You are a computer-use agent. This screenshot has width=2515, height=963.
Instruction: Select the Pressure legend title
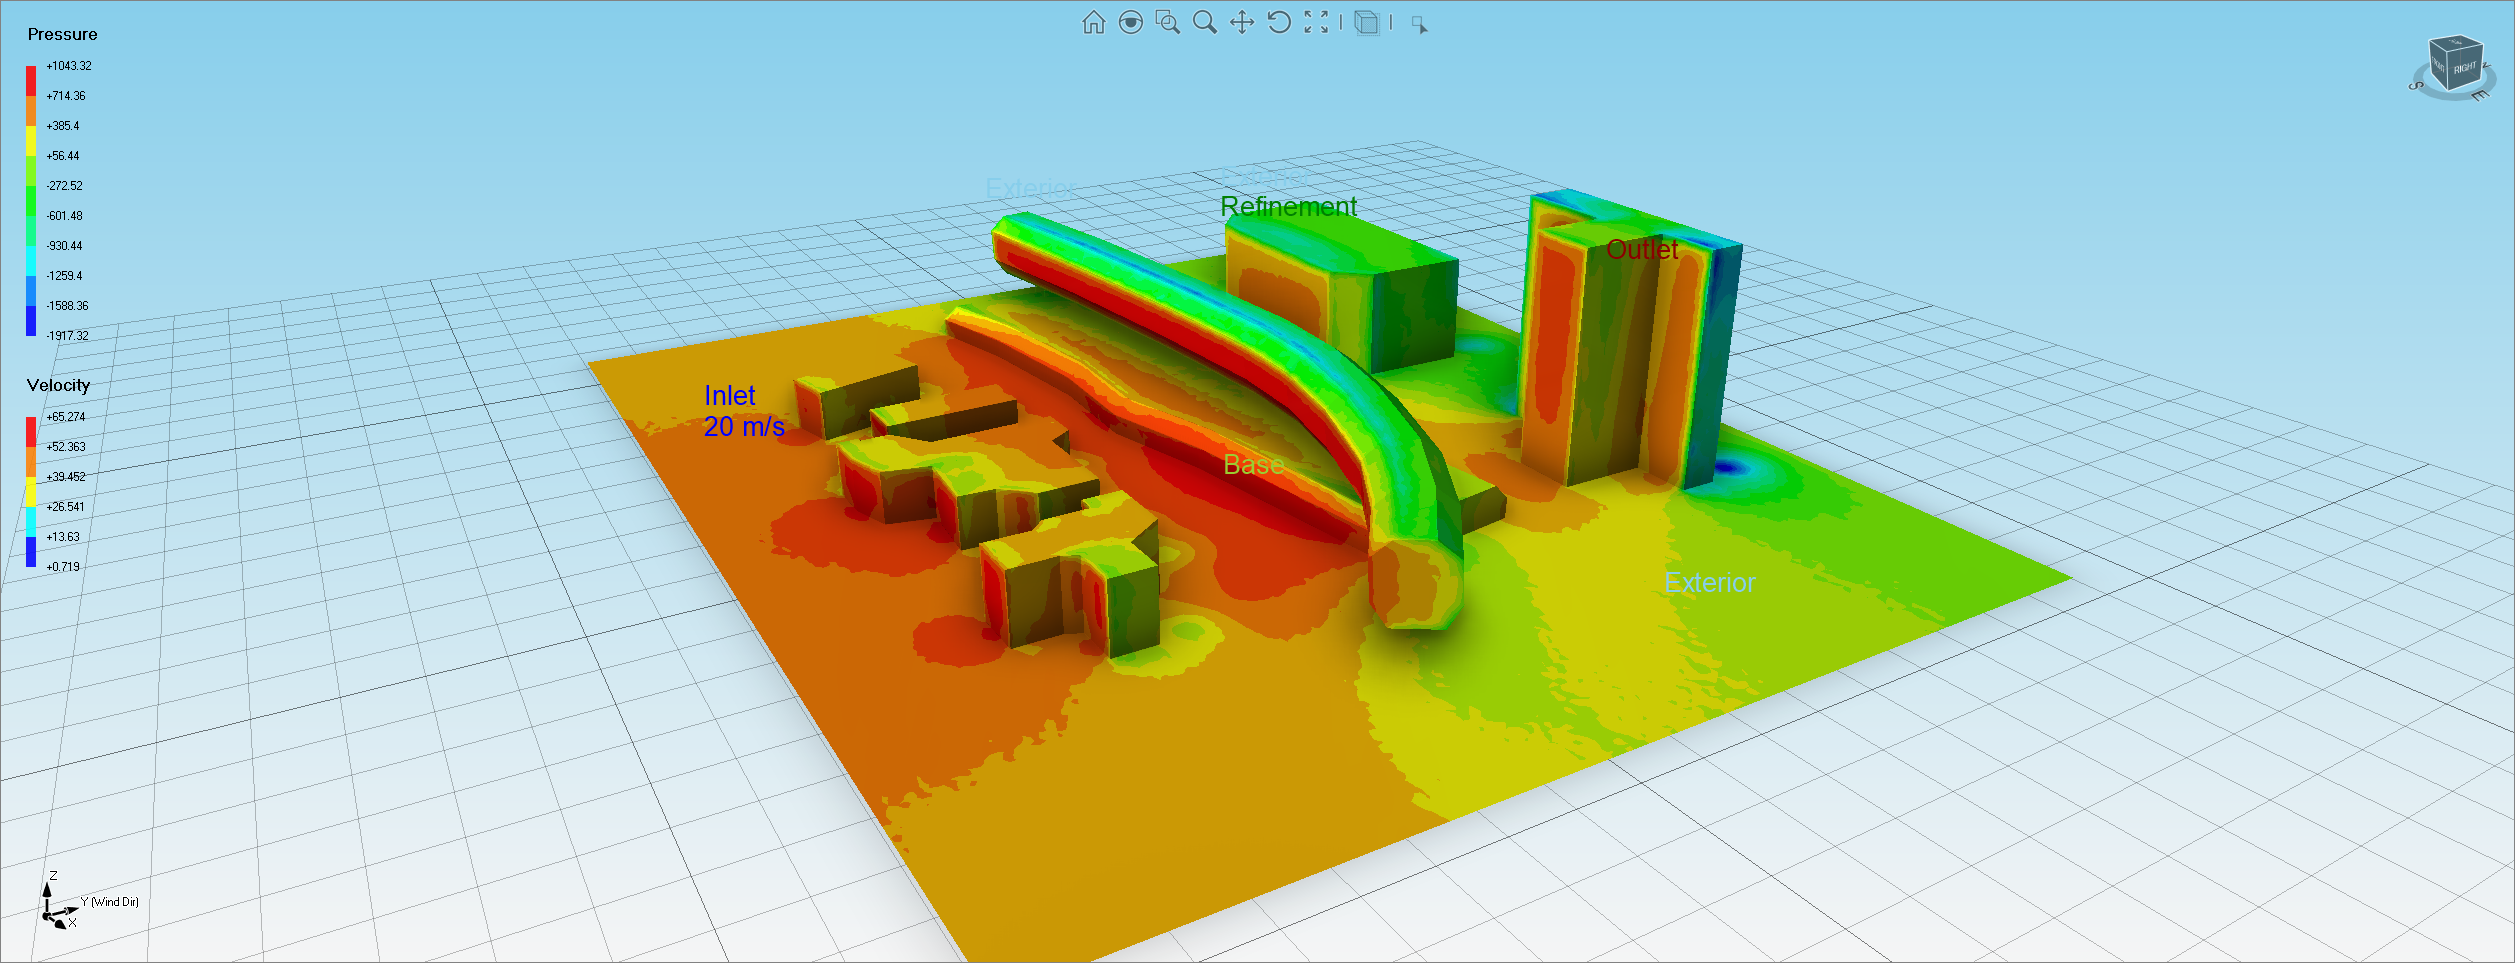point(62,34)
